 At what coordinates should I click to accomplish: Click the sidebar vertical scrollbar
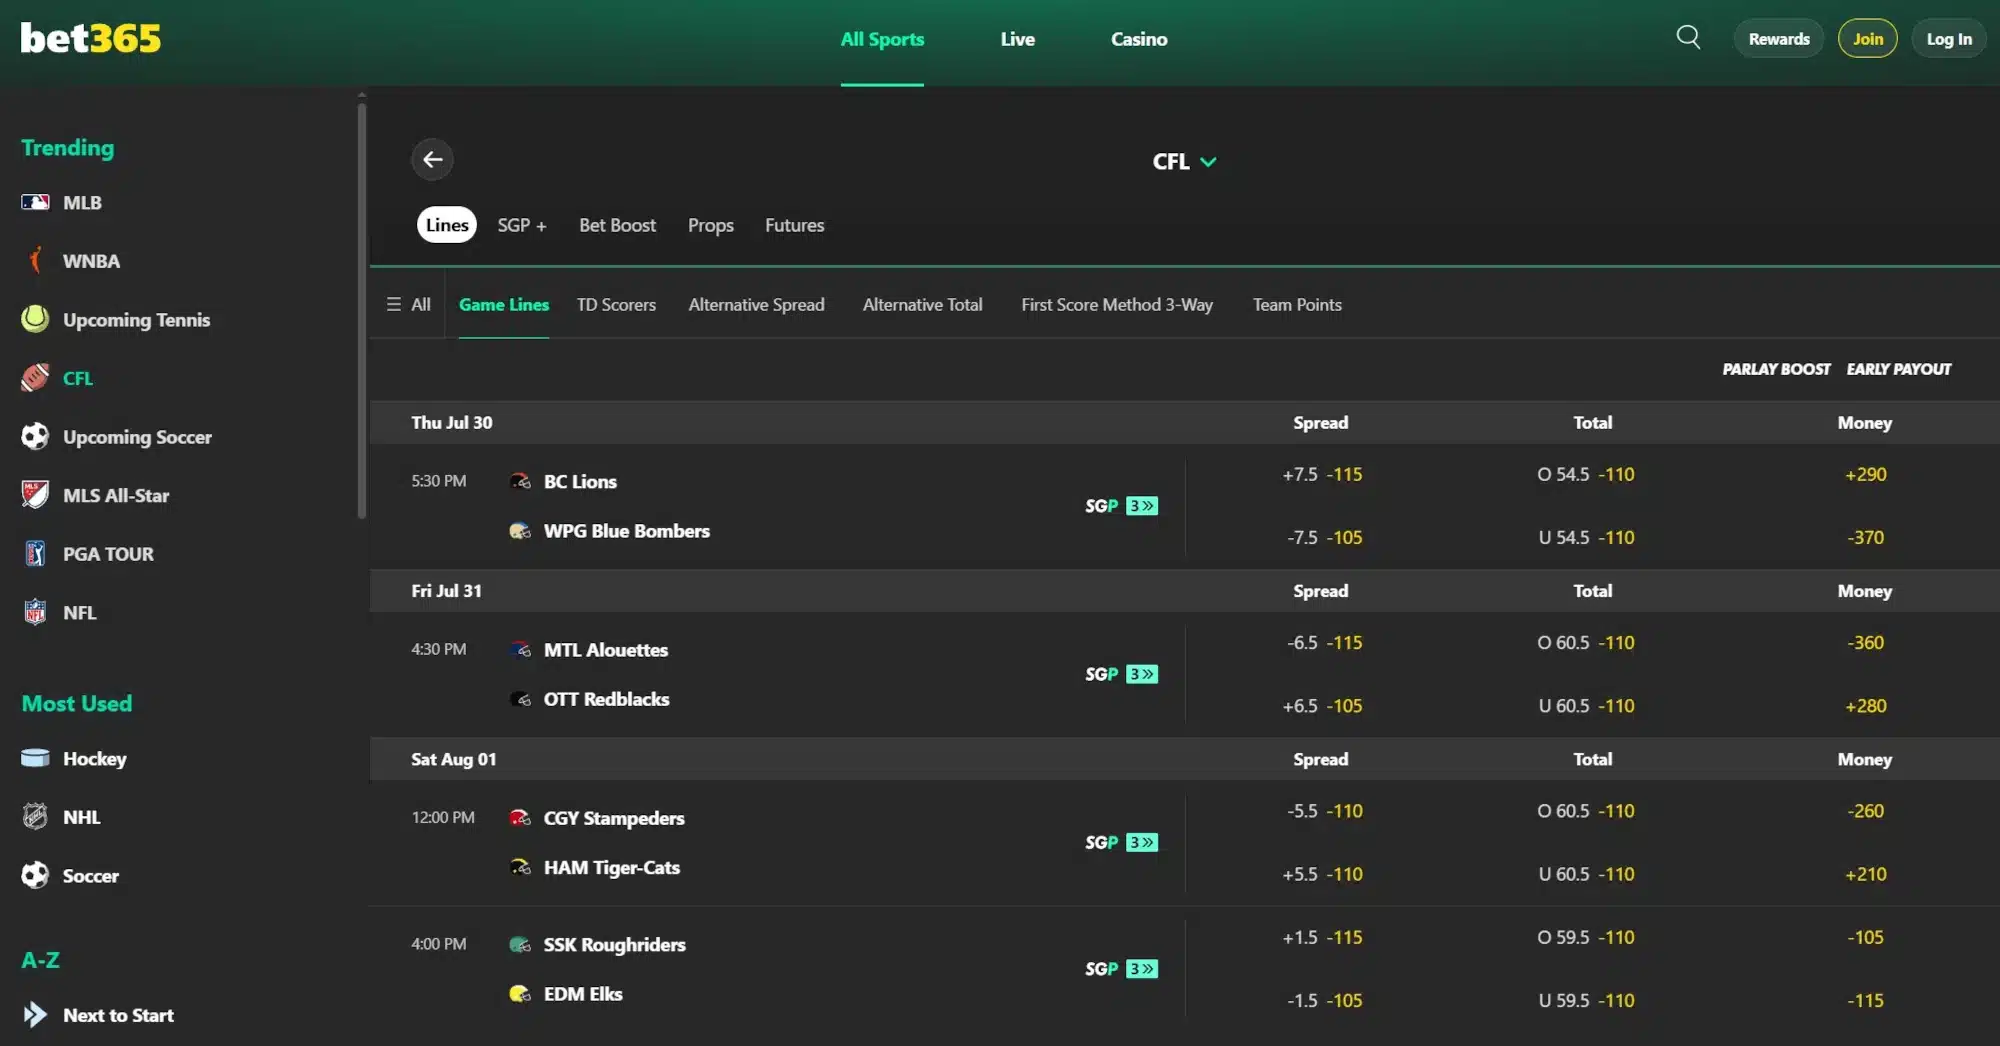click(361, 310)
